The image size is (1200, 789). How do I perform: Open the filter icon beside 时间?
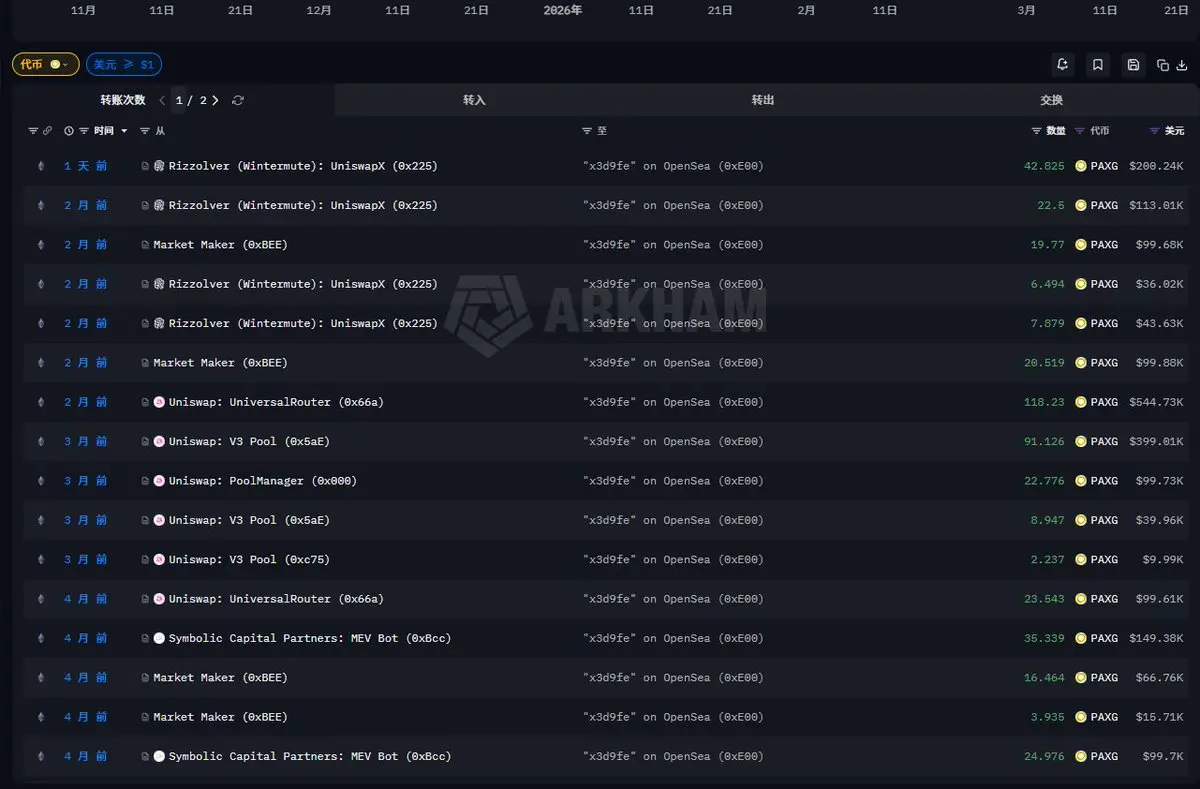[84, 131]
